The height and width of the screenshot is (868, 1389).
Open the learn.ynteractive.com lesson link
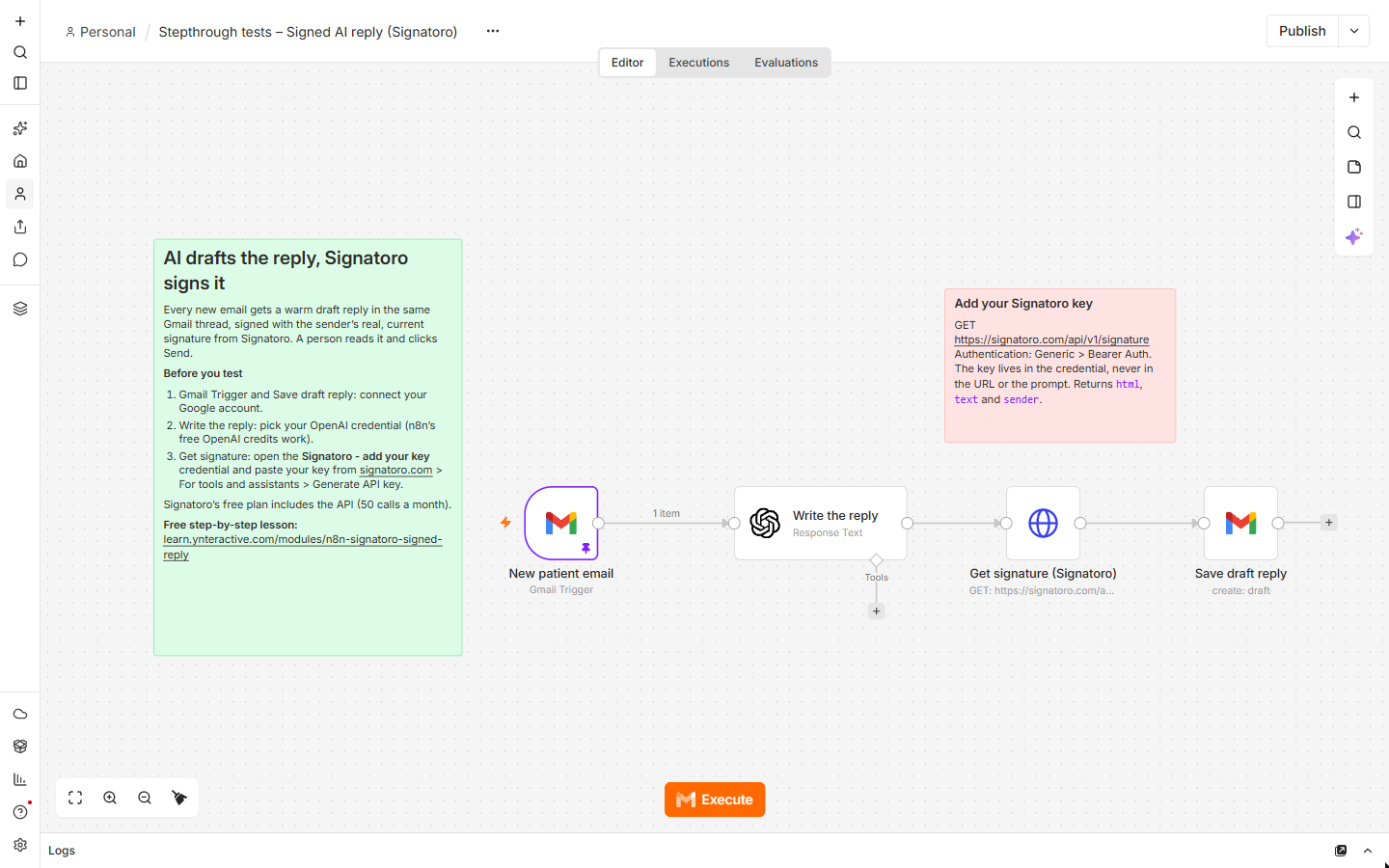point(302,546)
